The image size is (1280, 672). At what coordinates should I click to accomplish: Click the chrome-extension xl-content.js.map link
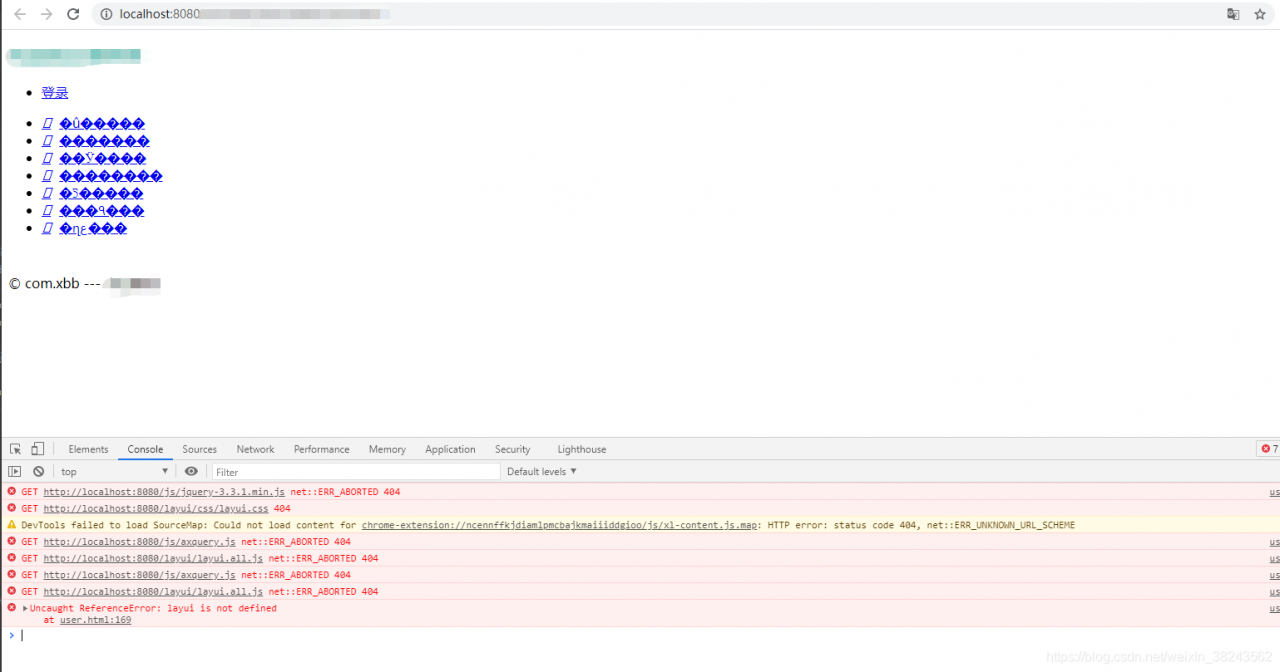[x=561, y=525]
